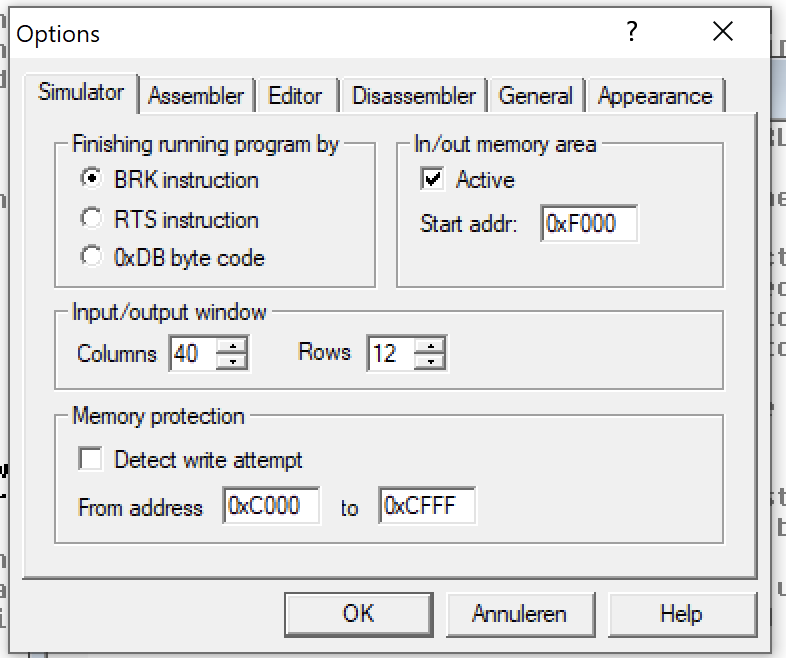Open the Editor tab
Viewport: 786px width, 658px height.
click(x=295, y=96)
